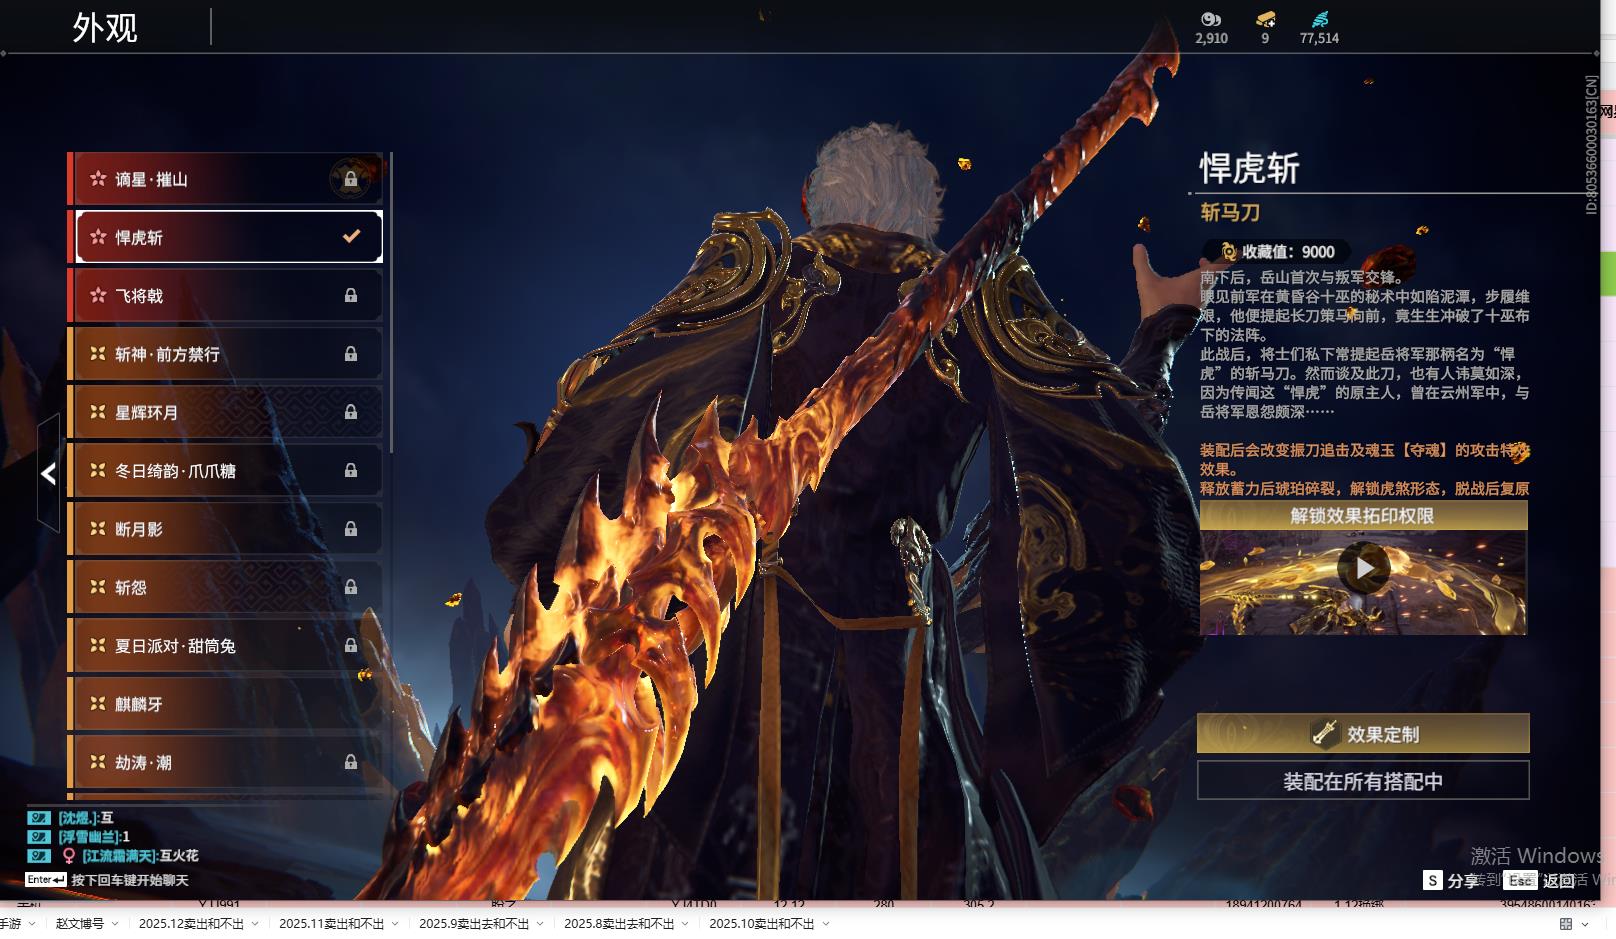Click 装配在所有搭配中 button
The image size is (1616, 939).
pos(1363,781)
